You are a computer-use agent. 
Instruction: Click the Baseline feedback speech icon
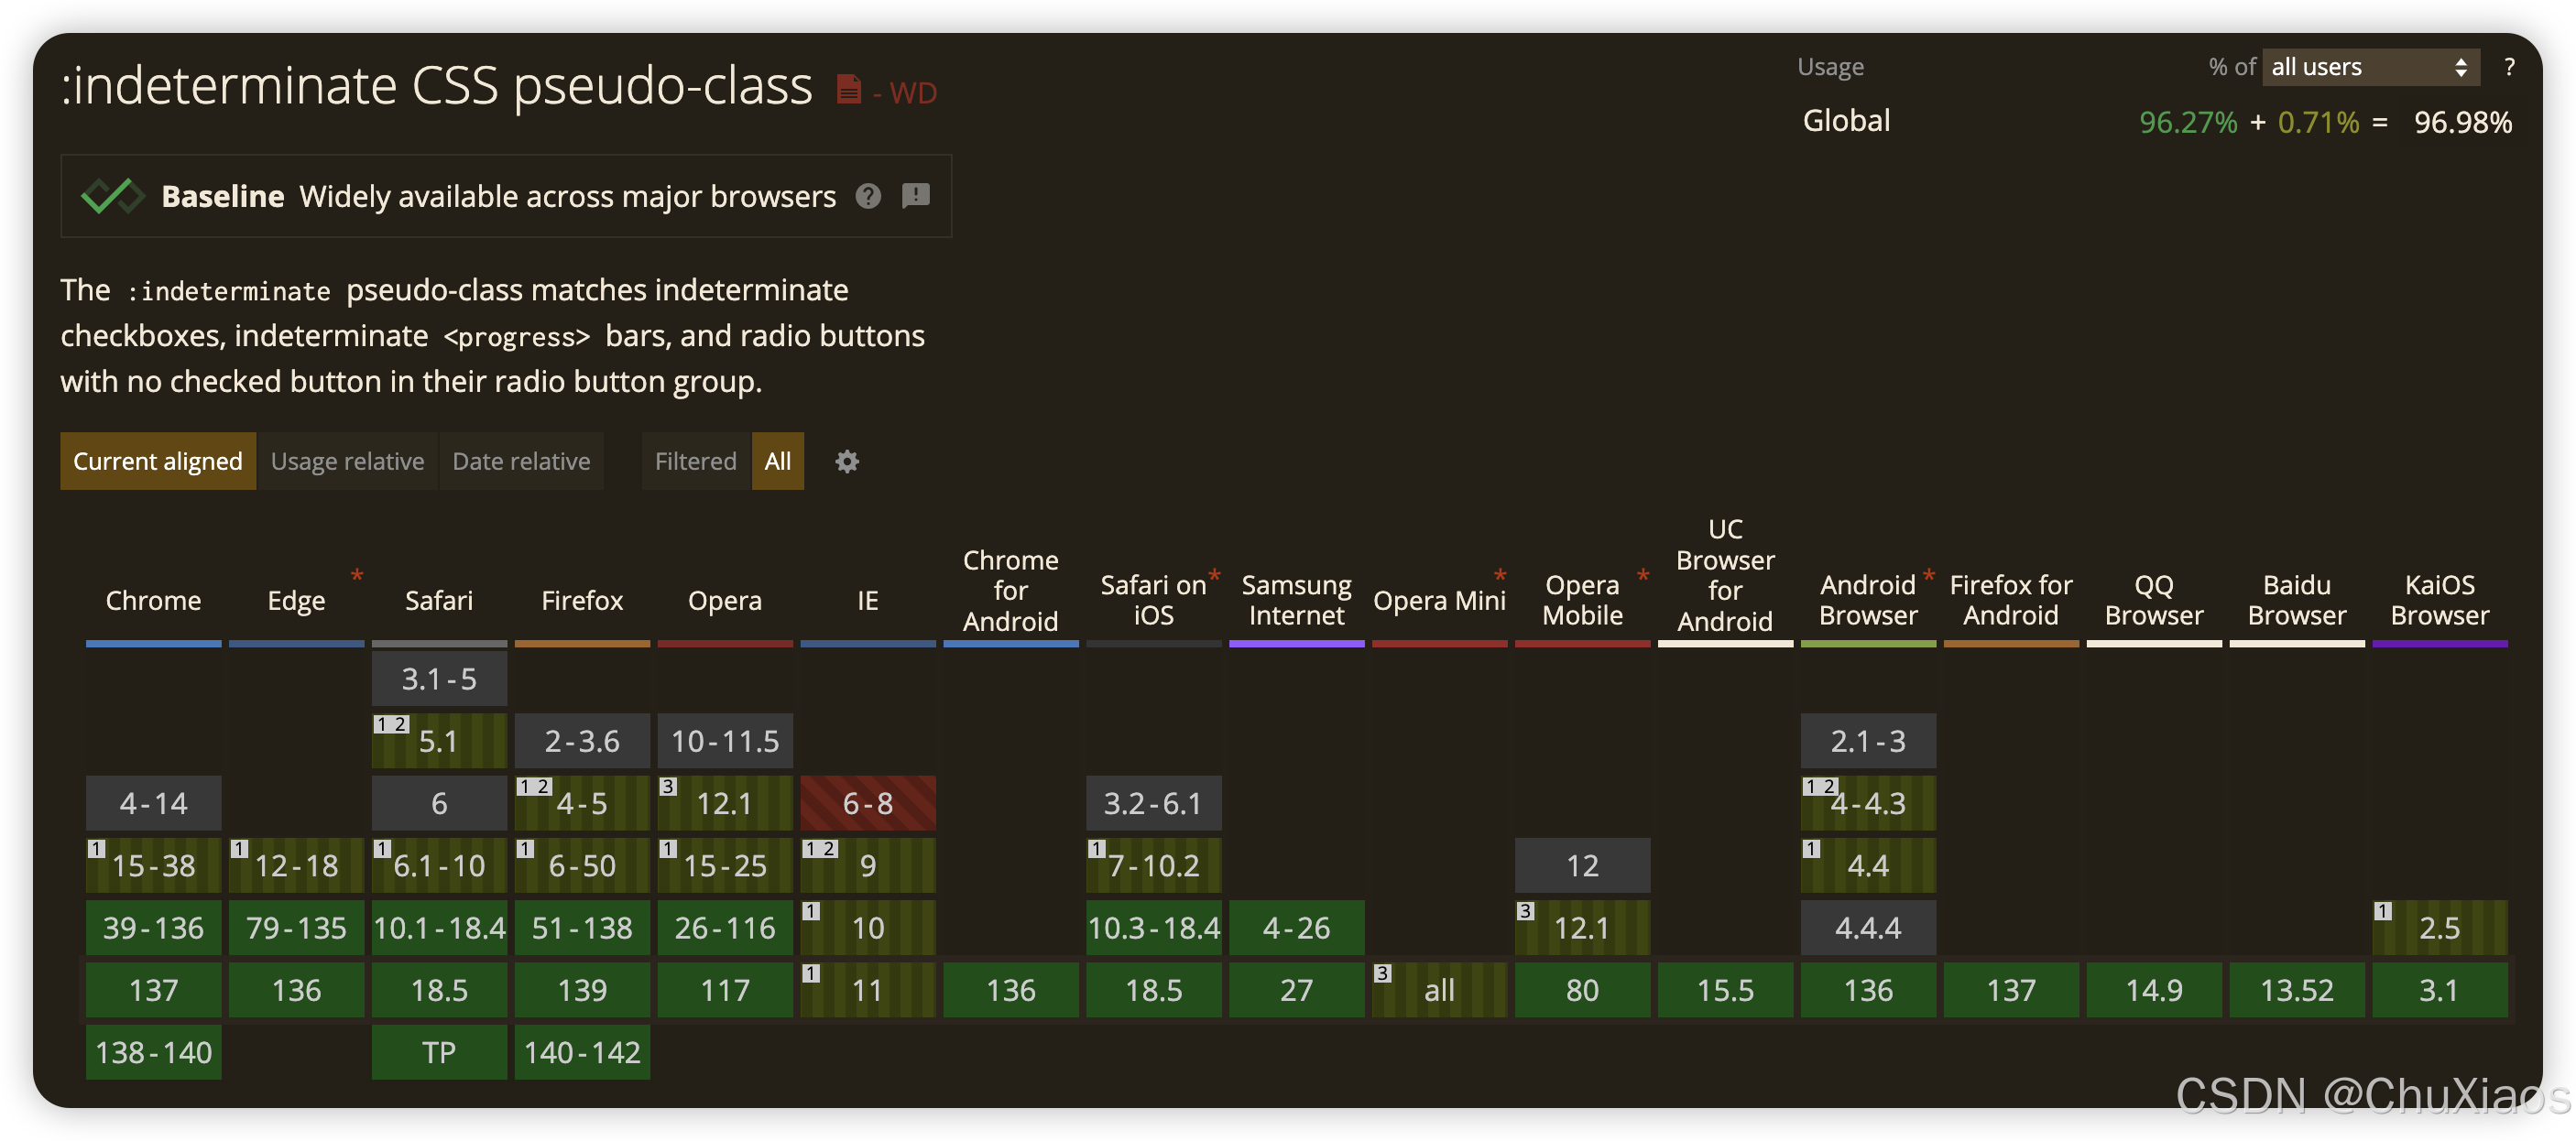pos(915,196)
